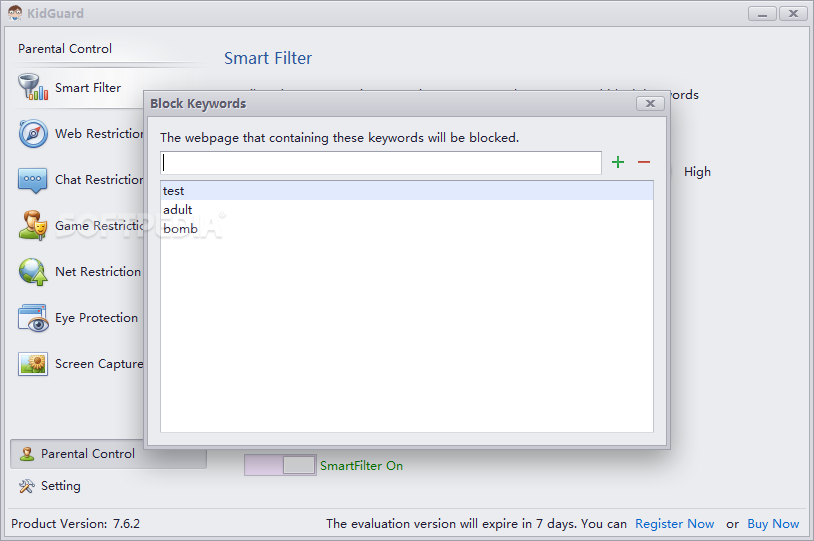
Task: Click the Register Now link
Action: (x=674, y=524)
